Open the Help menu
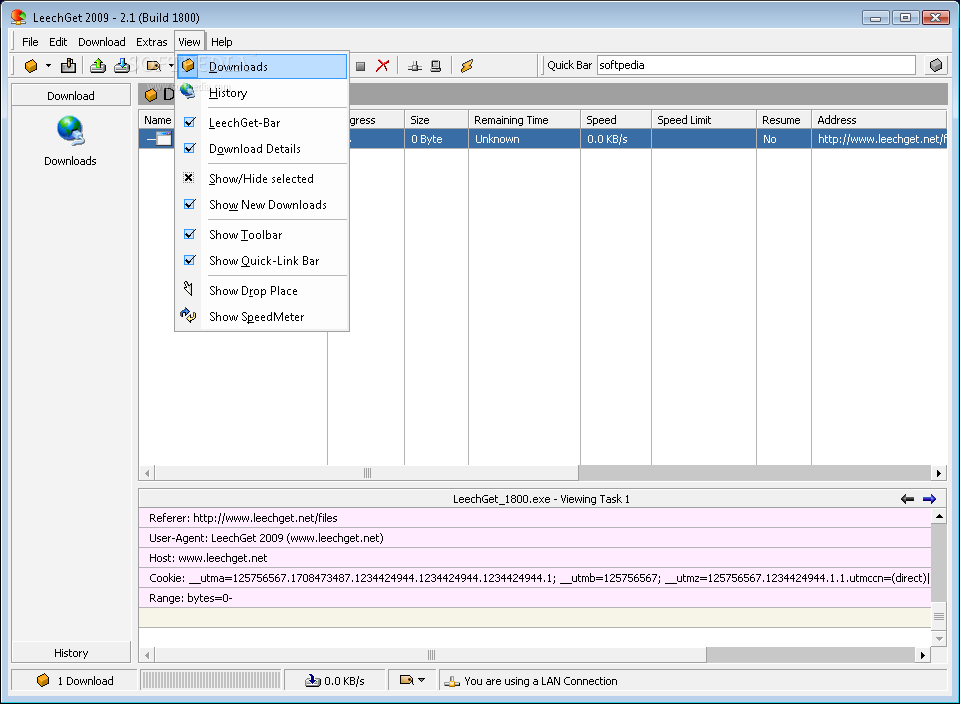Viewport: 960px width, 704px height. tap(222, 42)
